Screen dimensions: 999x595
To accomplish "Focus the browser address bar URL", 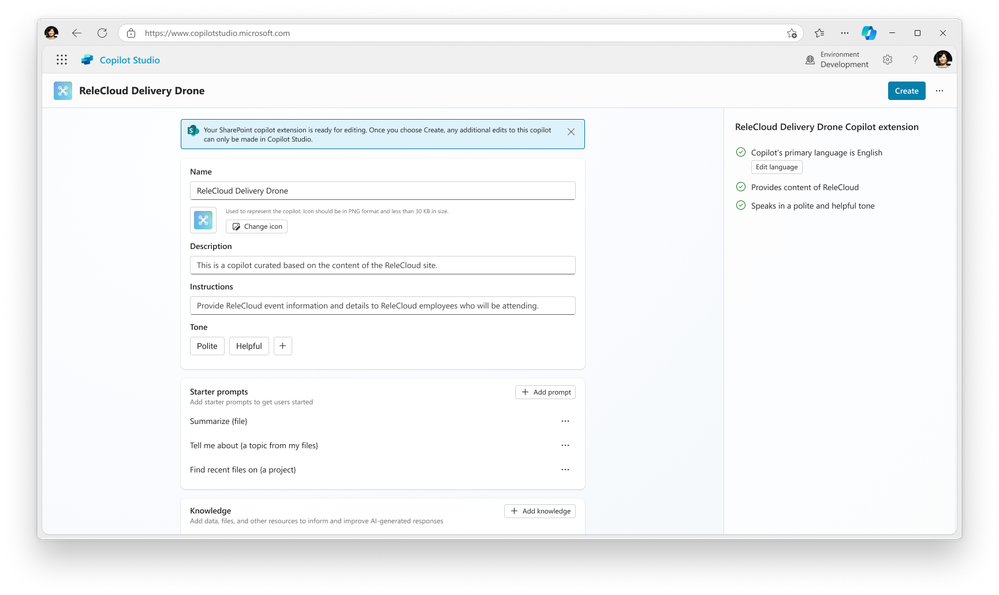I will tap(217, 33).
